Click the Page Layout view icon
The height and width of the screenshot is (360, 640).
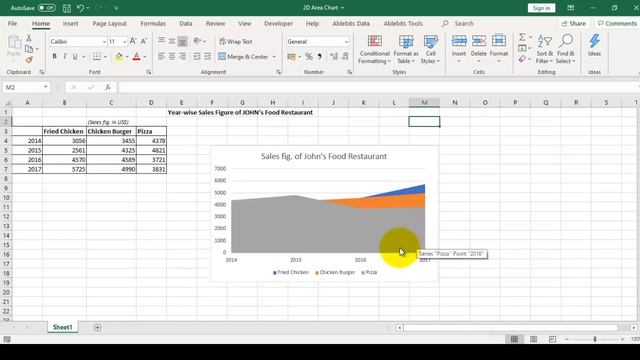point(533,339)
